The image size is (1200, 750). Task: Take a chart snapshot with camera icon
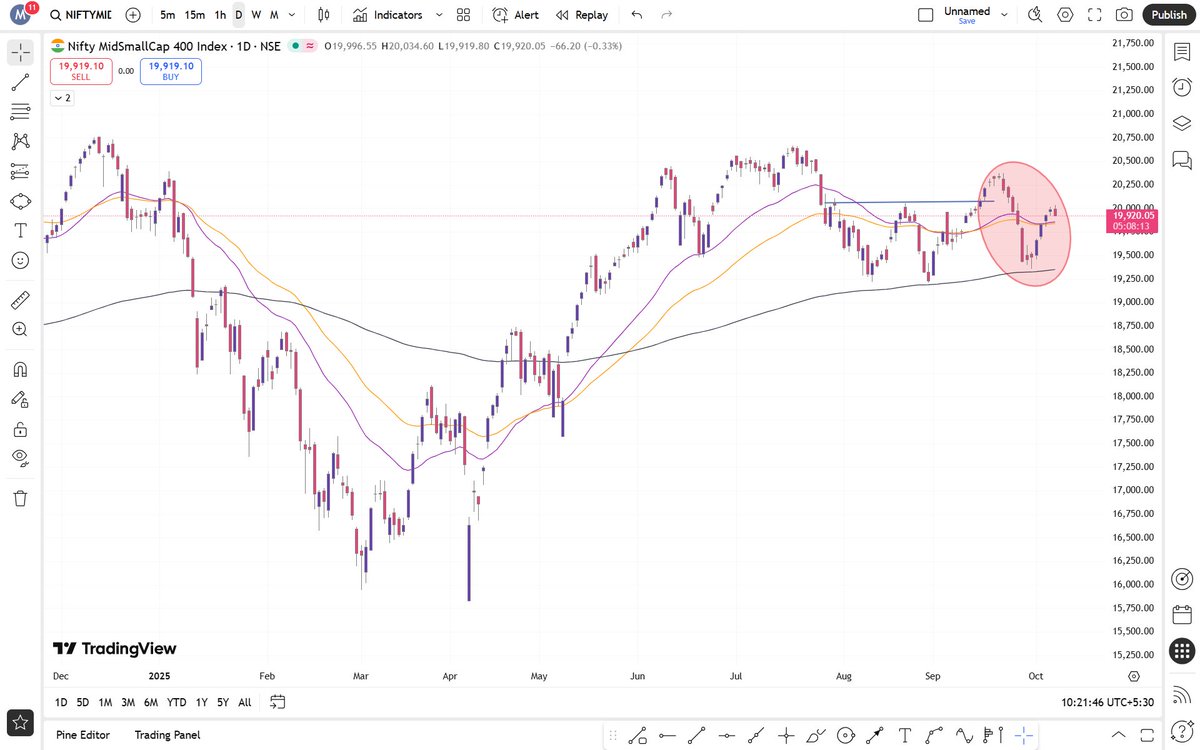(x=1125, y=15)
